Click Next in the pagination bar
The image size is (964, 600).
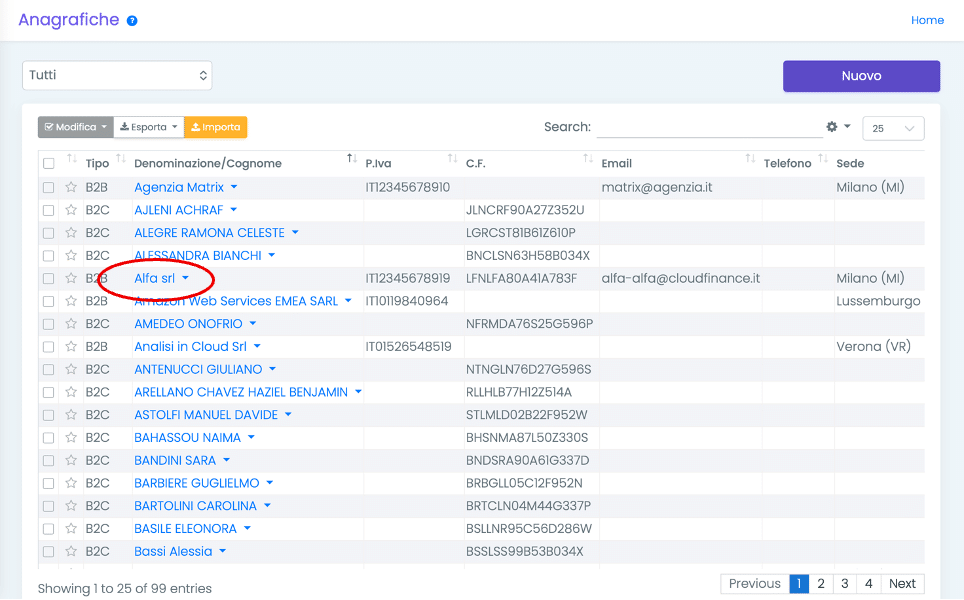coord(902,584)
